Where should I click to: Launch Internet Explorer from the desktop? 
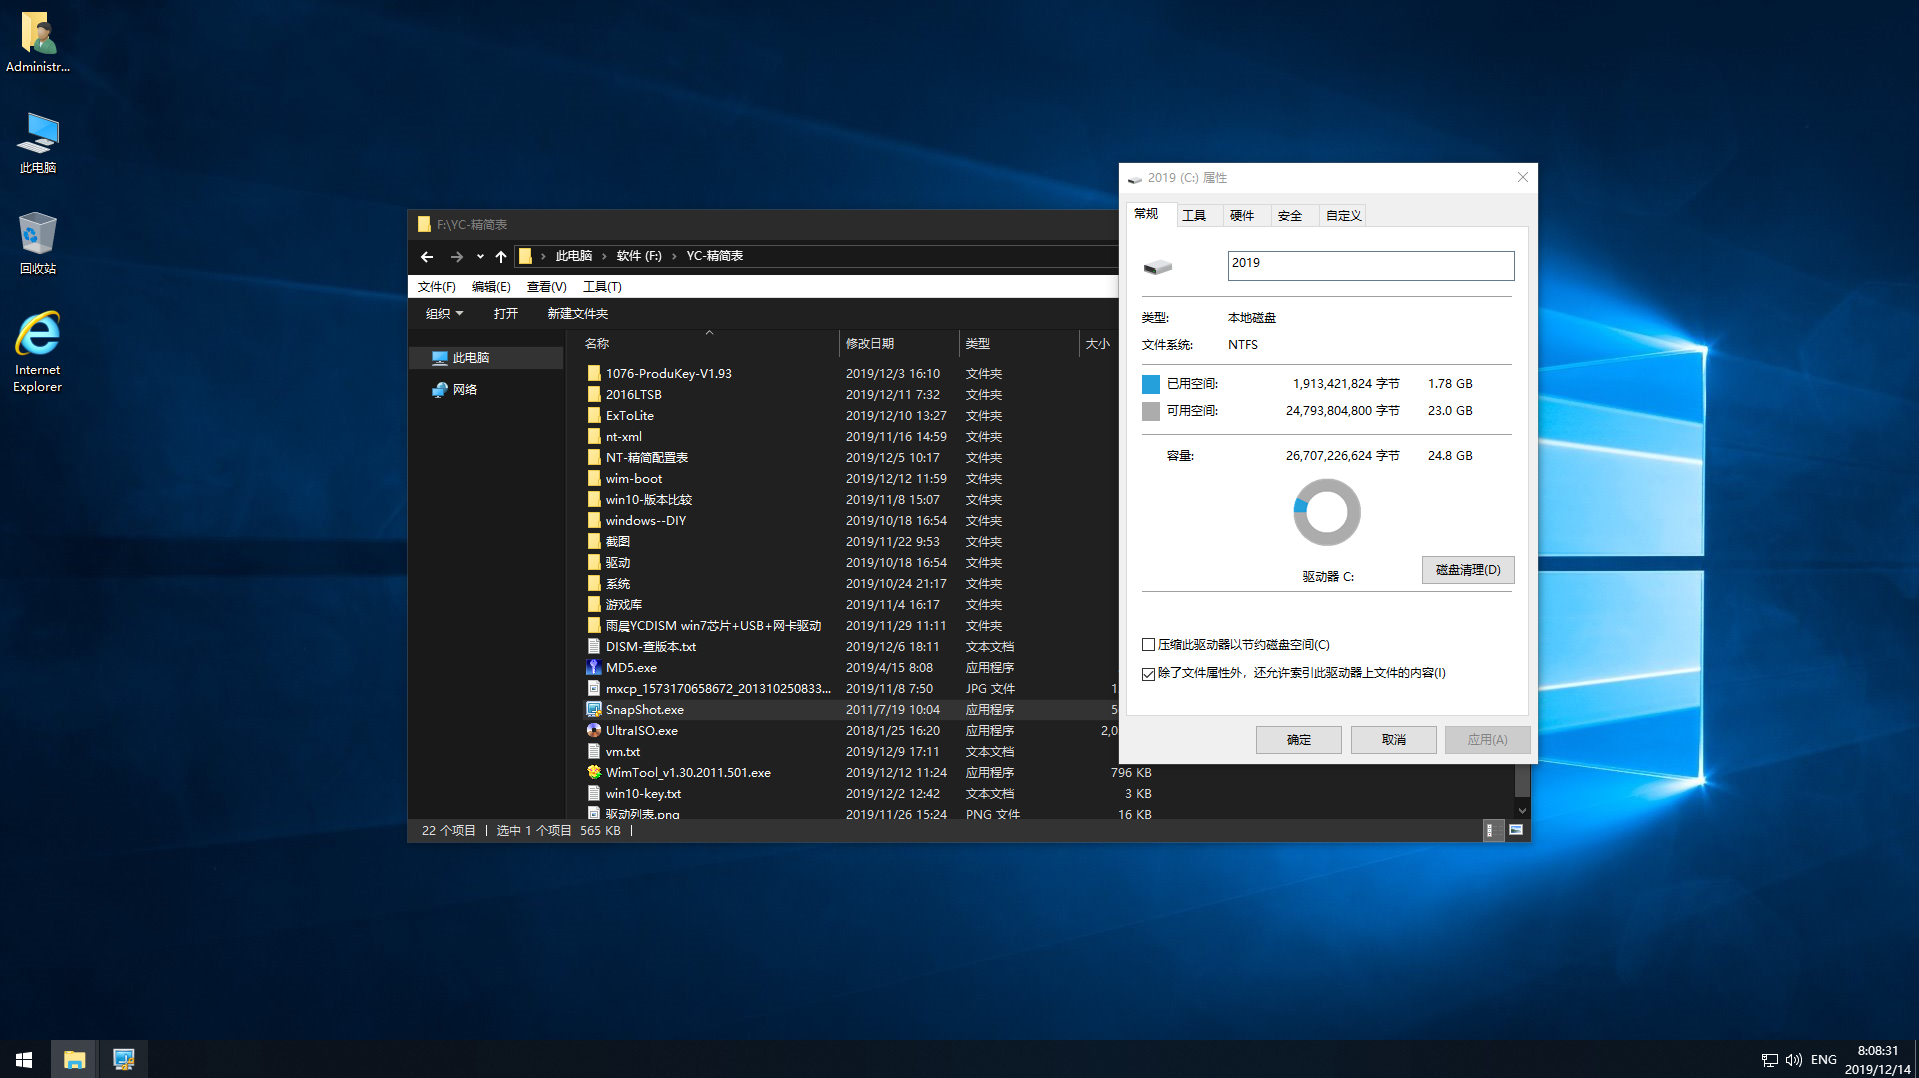(38, 352)
